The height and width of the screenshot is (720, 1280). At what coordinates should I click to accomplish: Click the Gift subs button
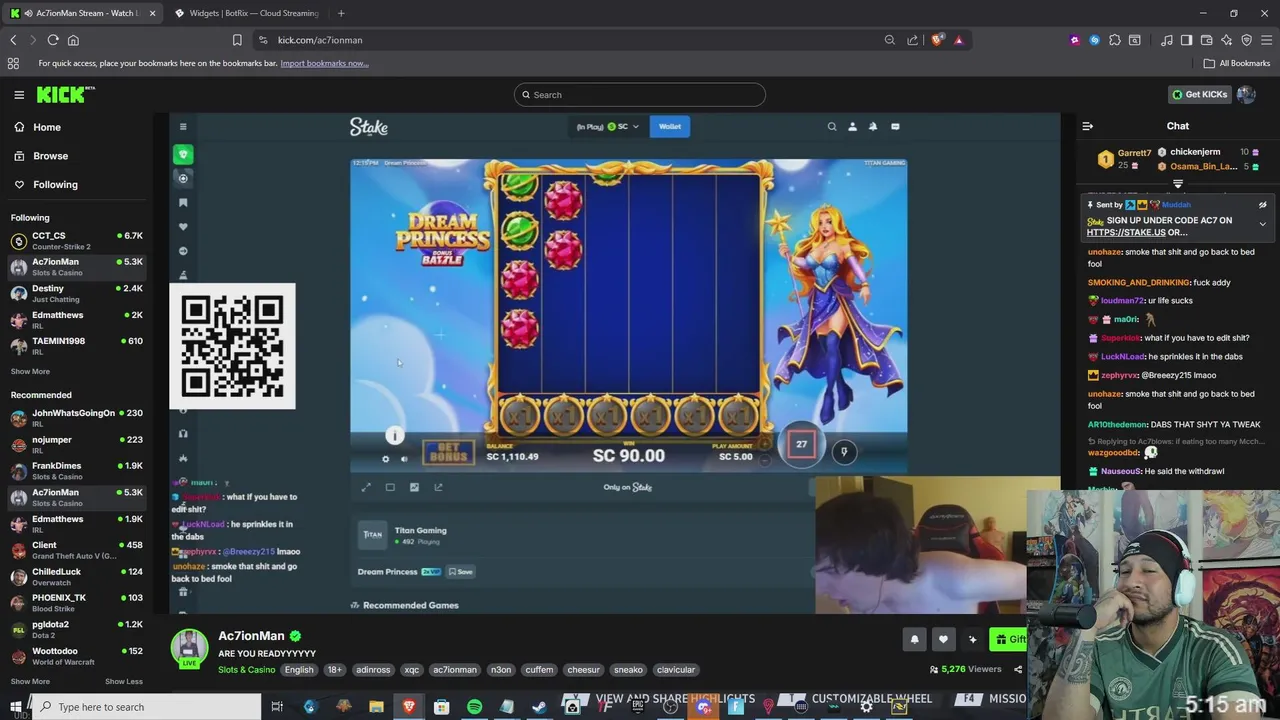click(x=1010, y=639)
